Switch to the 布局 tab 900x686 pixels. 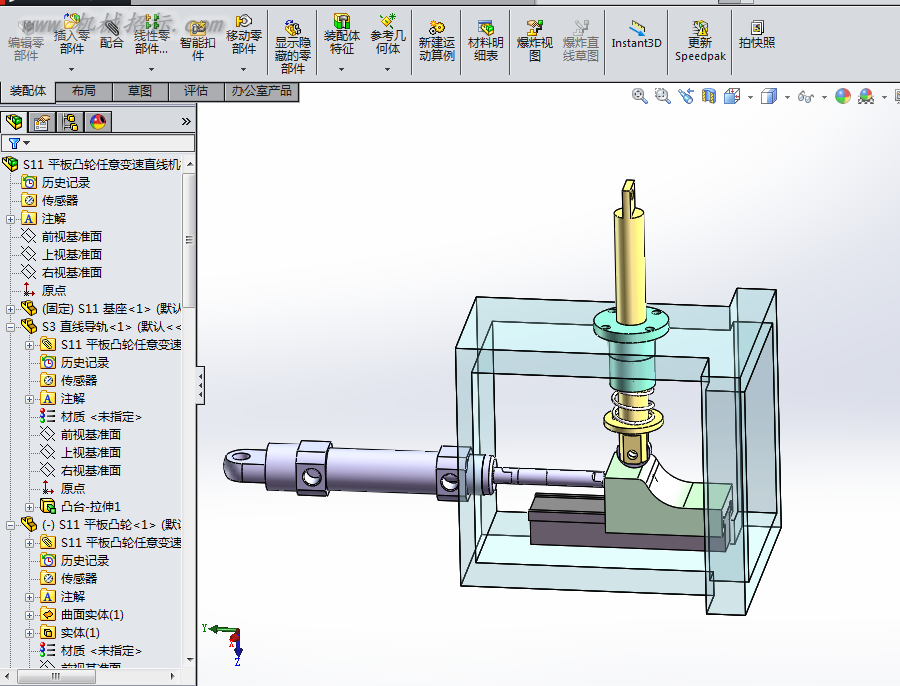coord(84,91)
